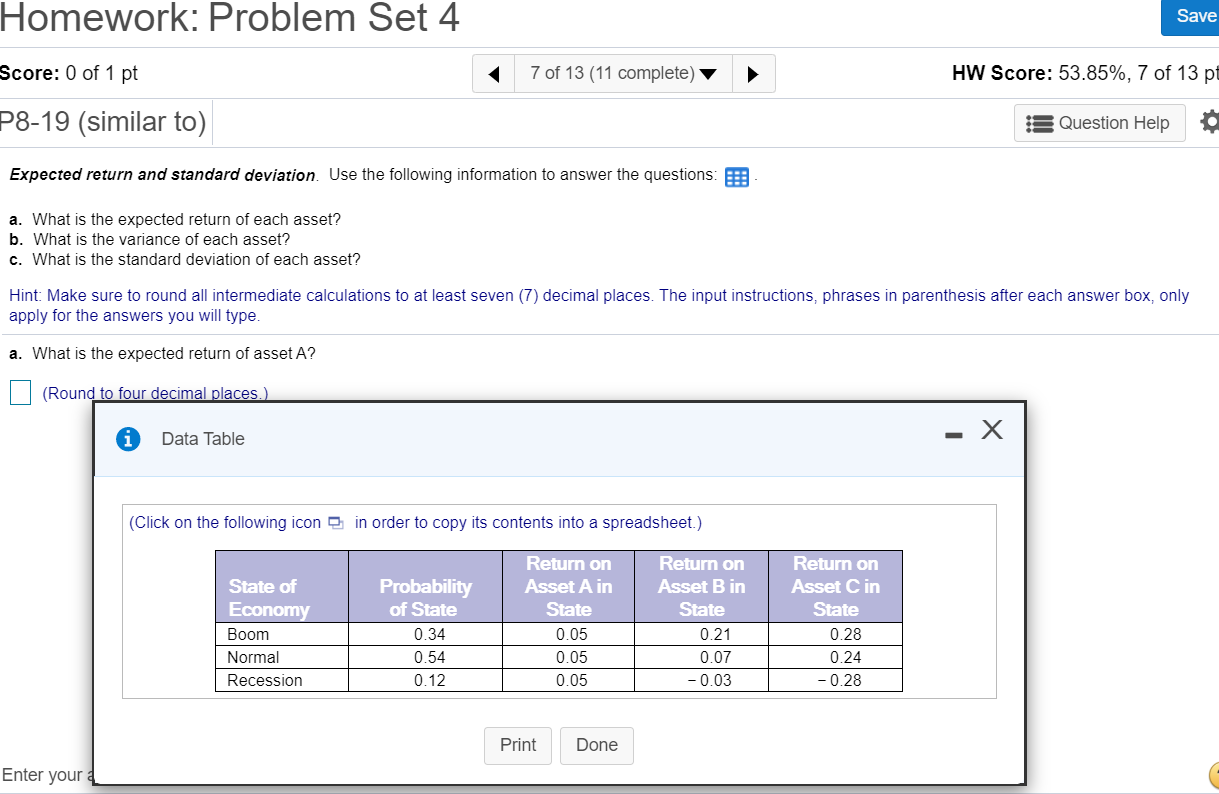Advance to the next question using right arrow
Viewport: 1219px width, 794px height.
point(754,73)
